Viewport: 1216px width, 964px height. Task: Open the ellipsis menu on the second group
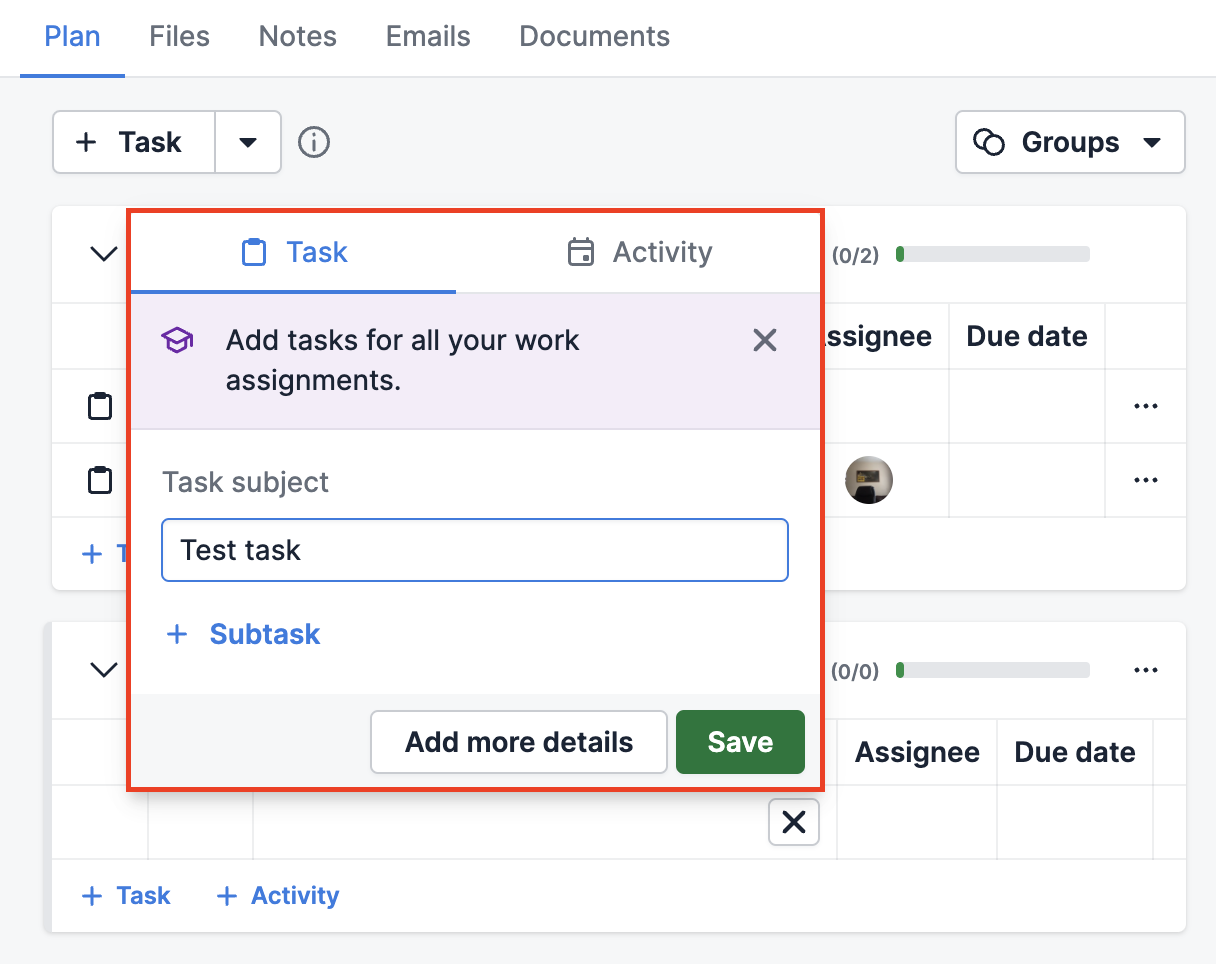[x=1145, y=670]
